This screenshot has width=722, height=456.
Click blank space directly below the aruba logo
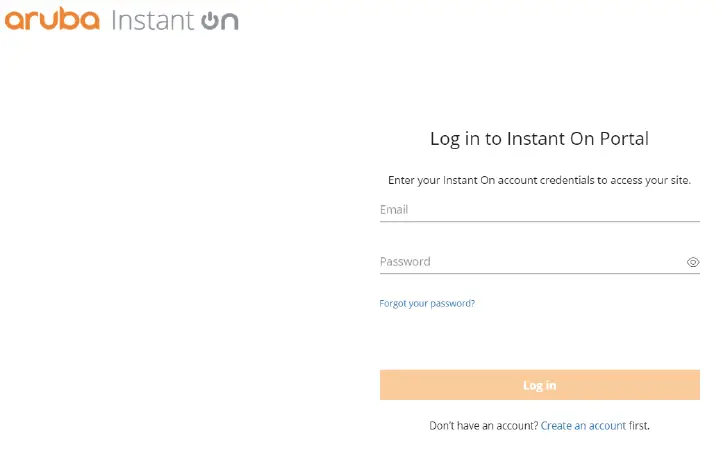point(52,70)
